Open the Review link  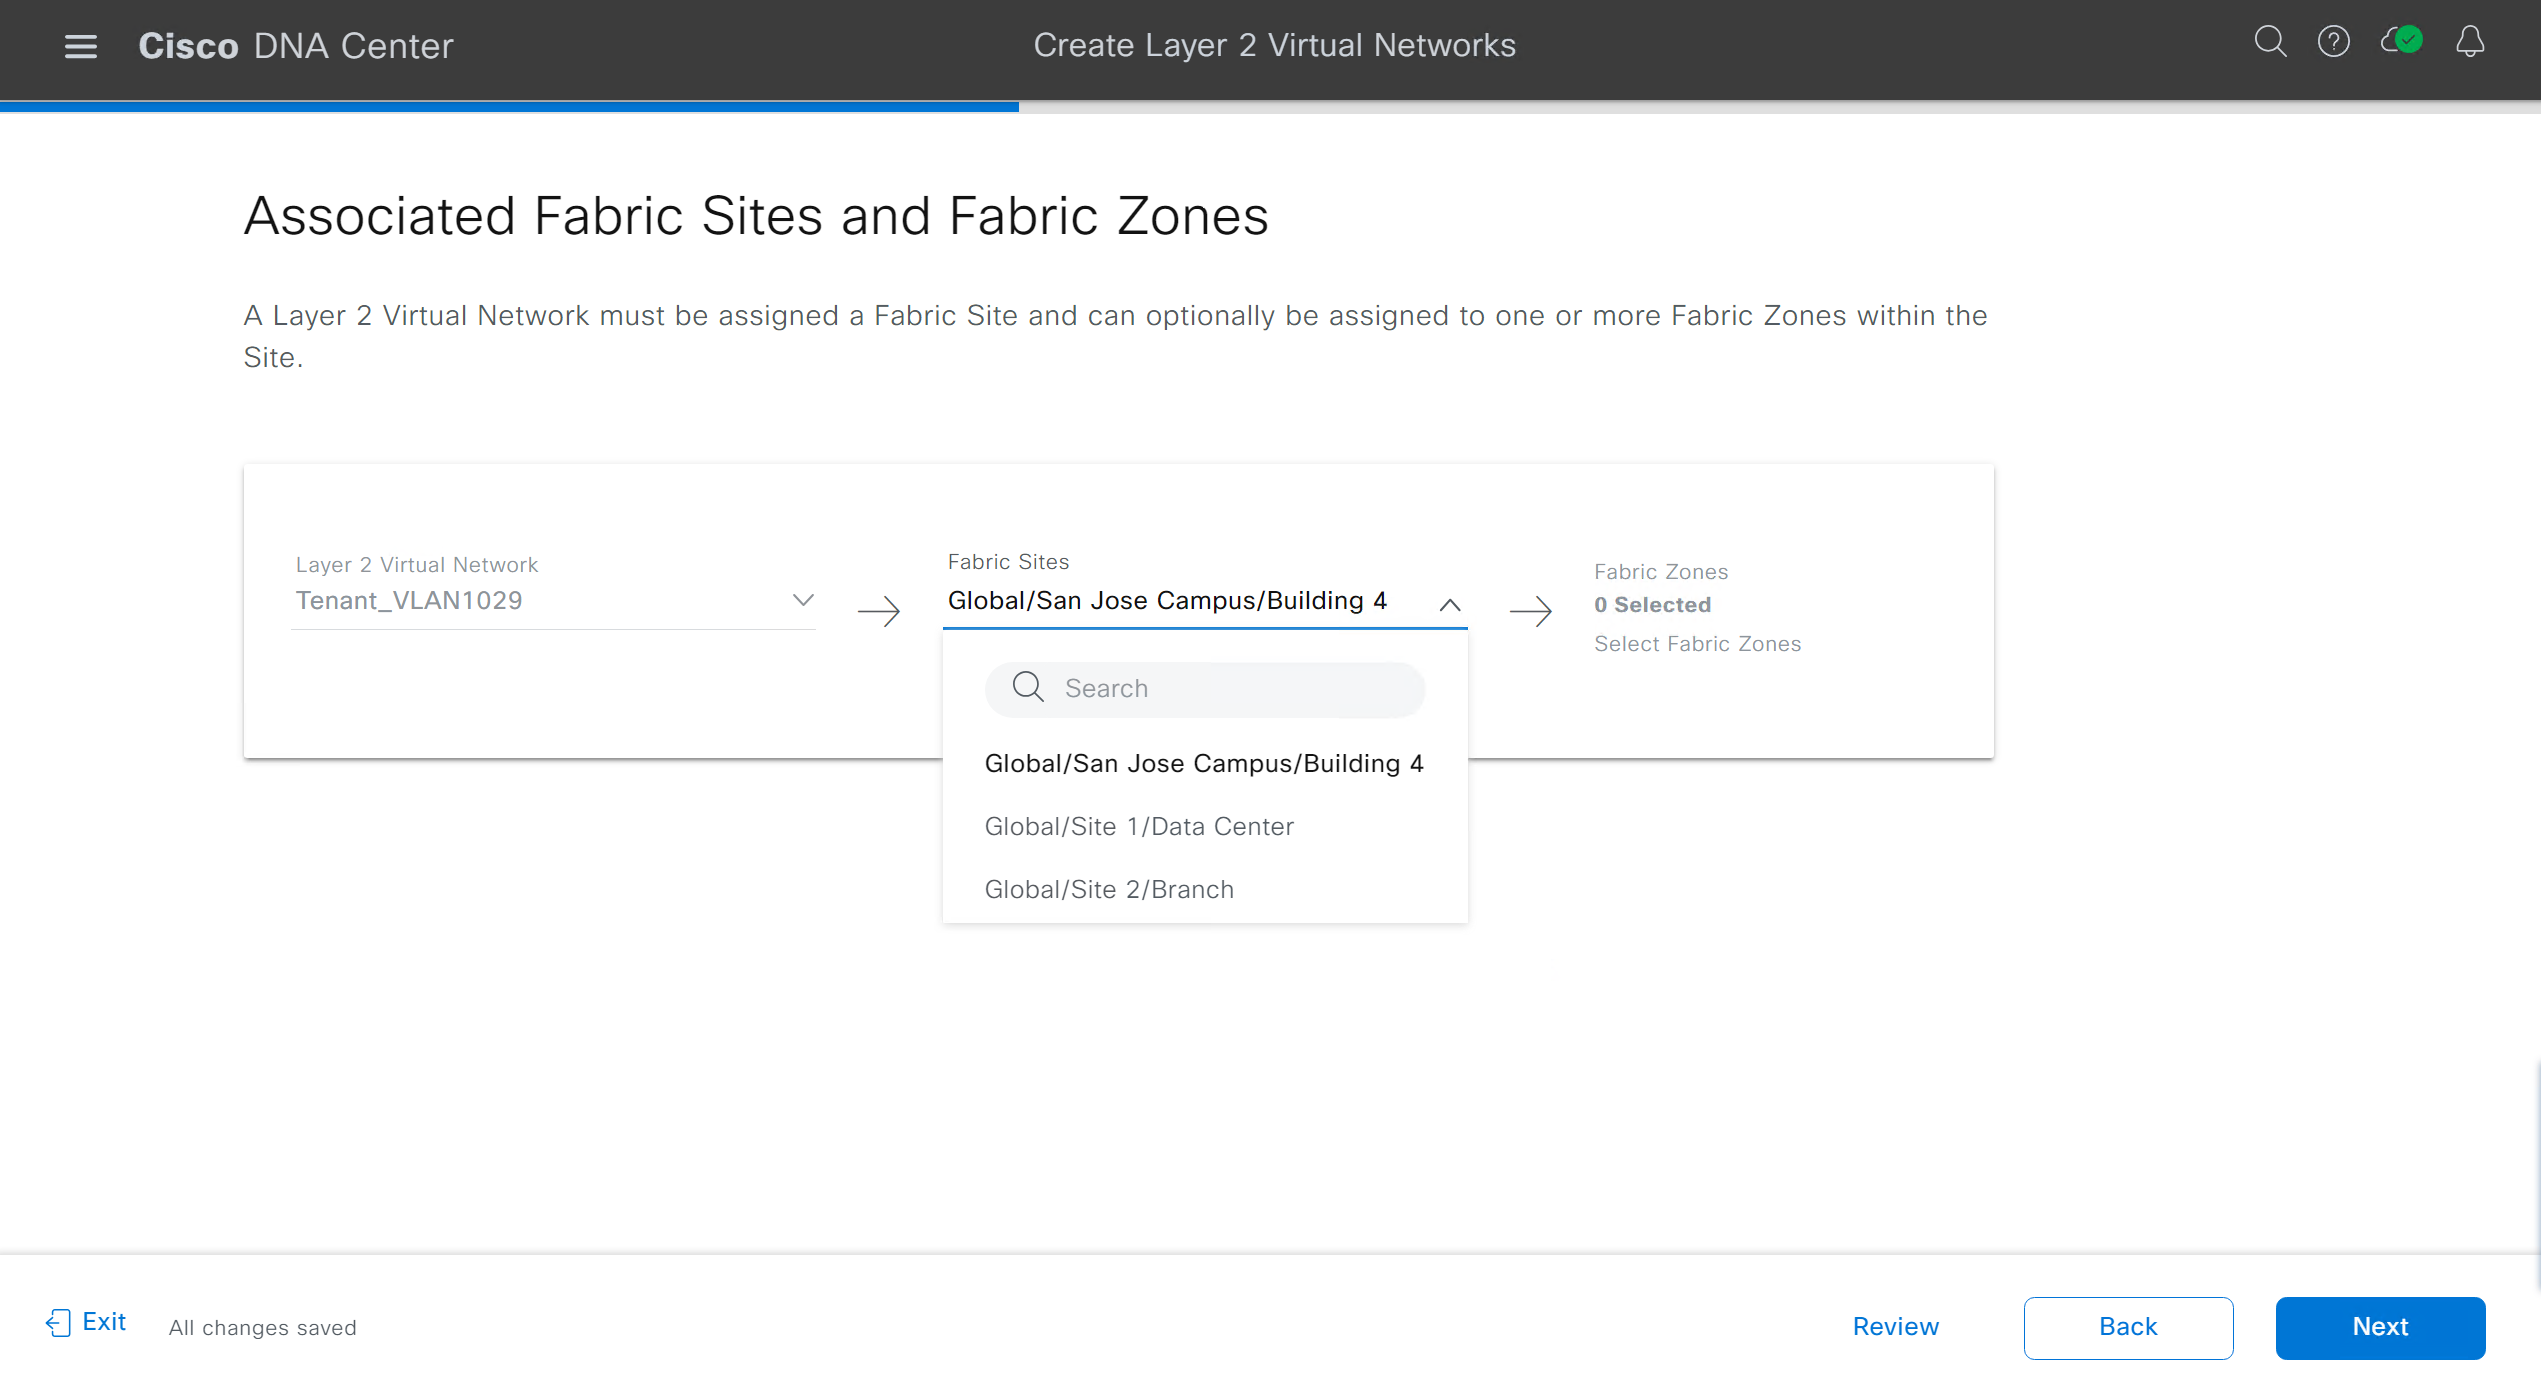[x=1895, y=1327]
